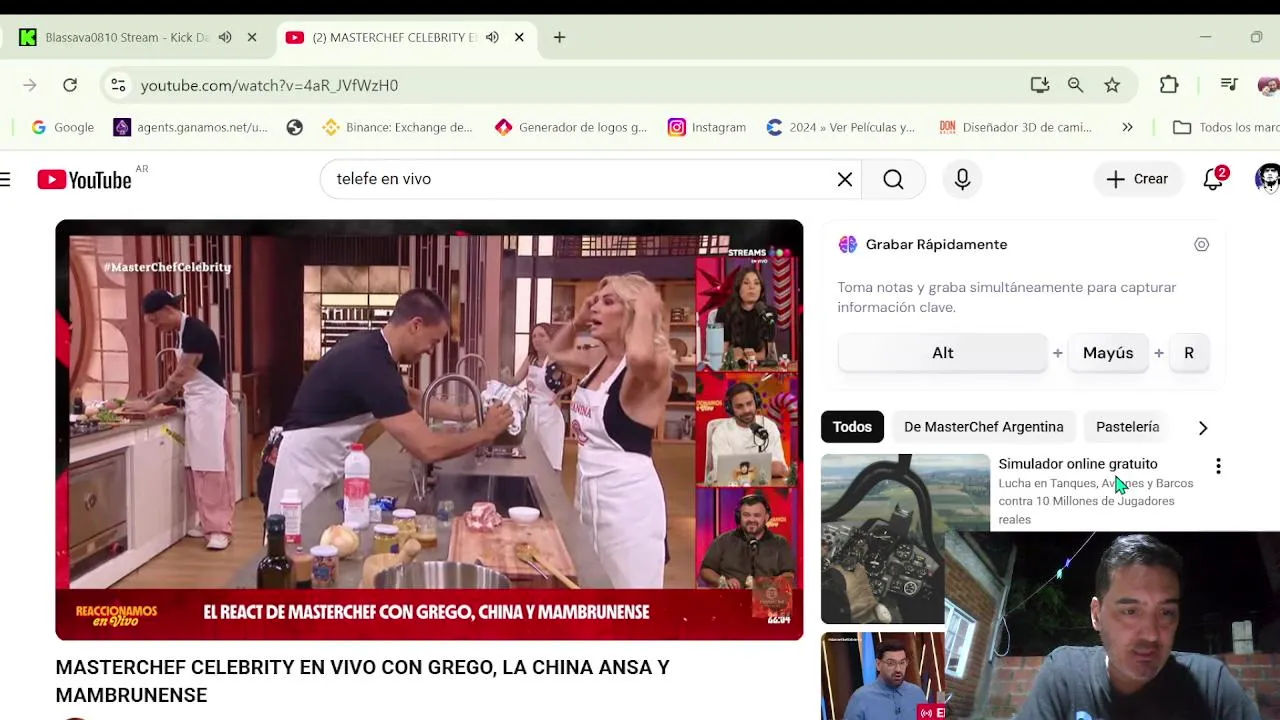
Task: Install app icon in address bar
Action: (1040, 85)
